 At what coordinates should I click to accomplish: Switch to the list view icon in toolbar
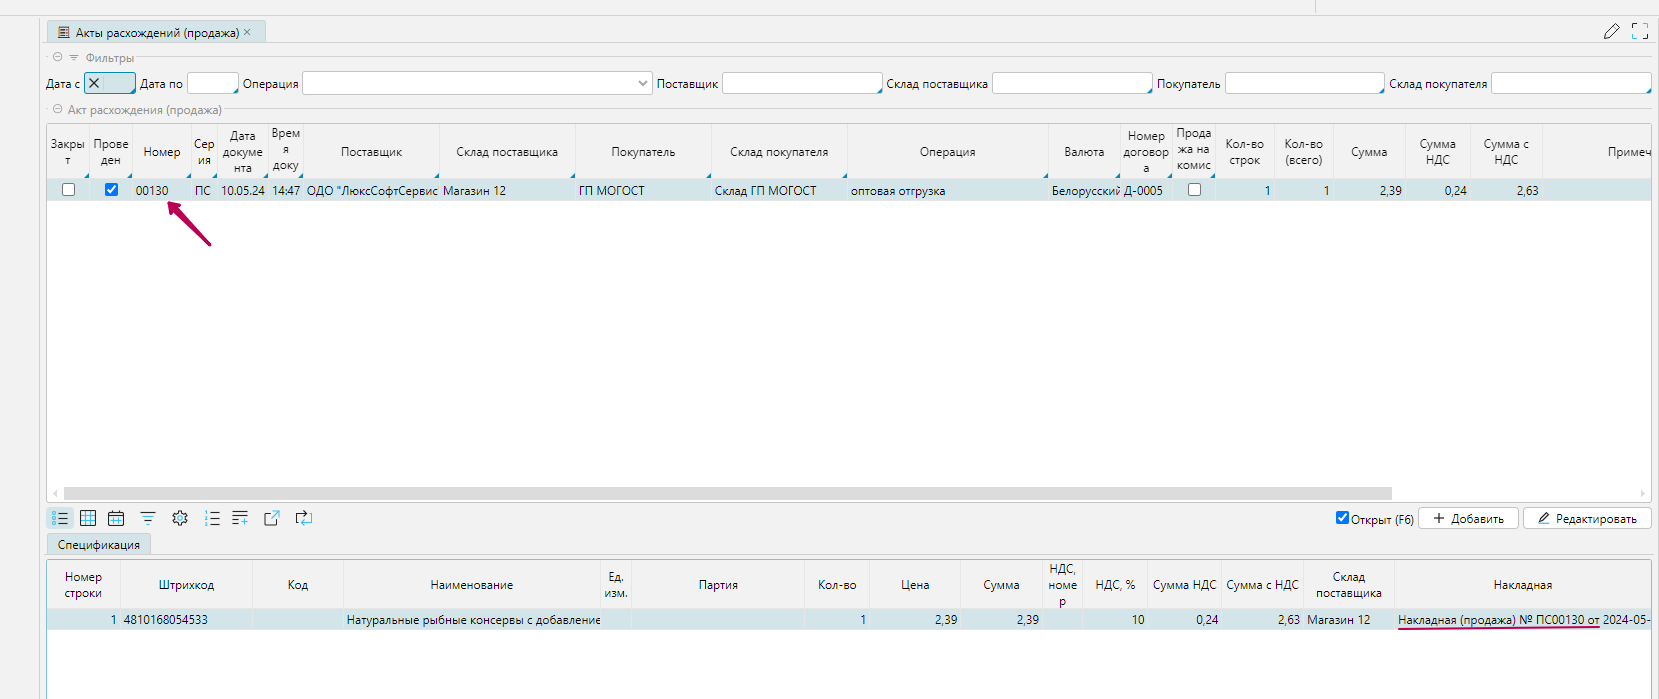click(60, 518)
